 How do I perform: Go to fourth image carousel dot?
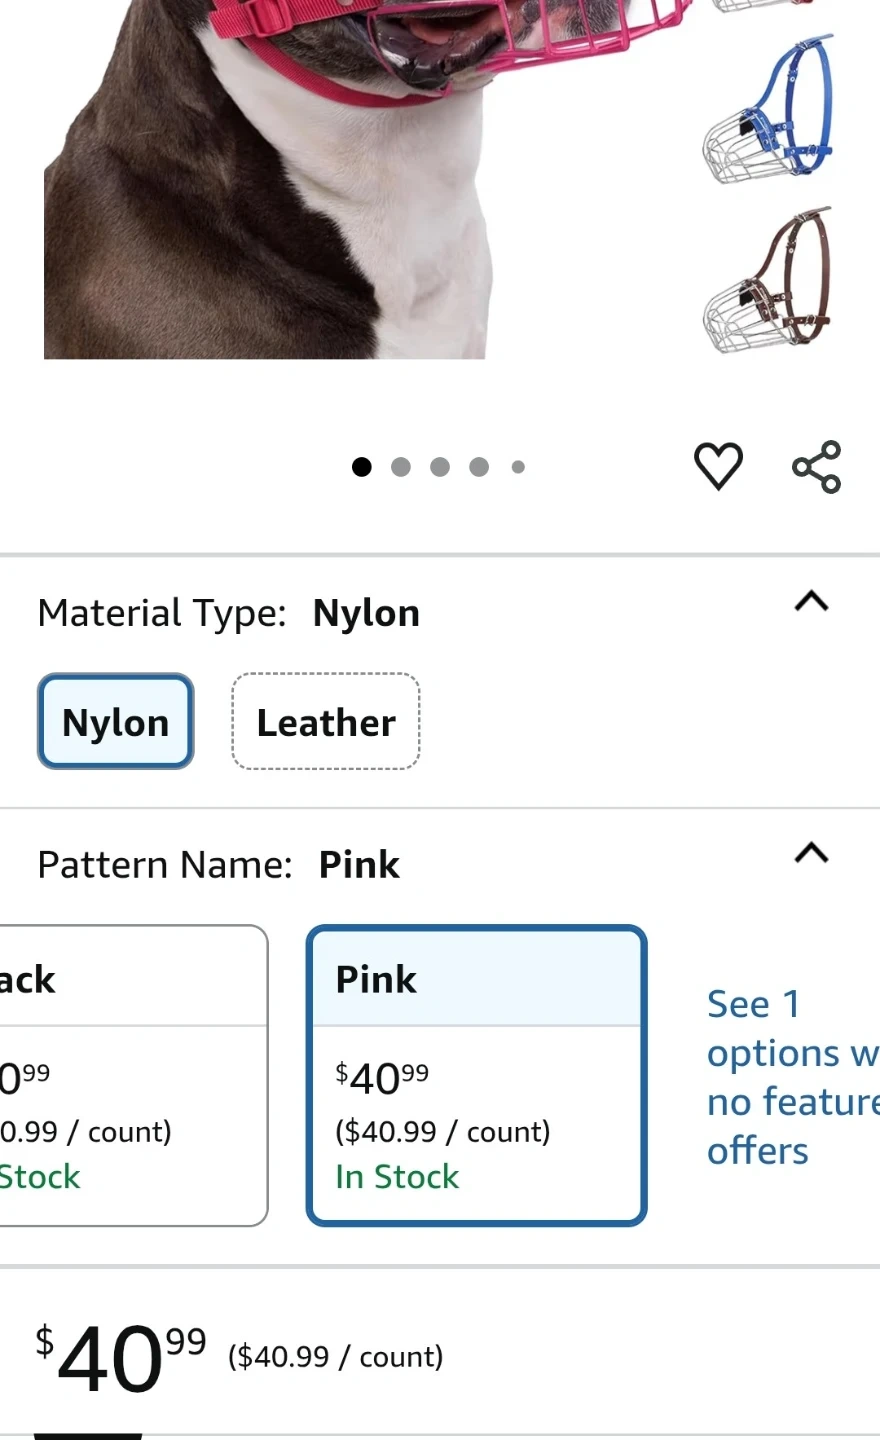point(479,467)
